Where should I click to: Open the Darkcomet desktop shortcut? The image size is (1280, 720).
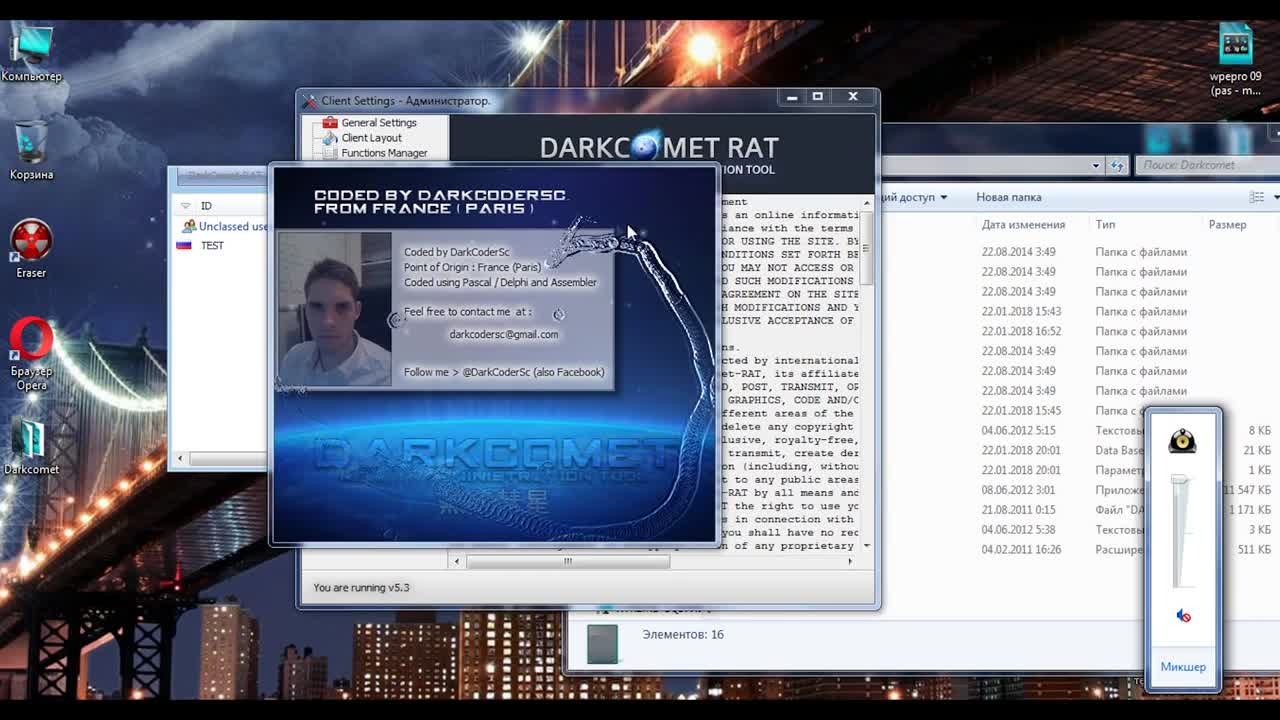pyautogui.click(x=31, y=446)
